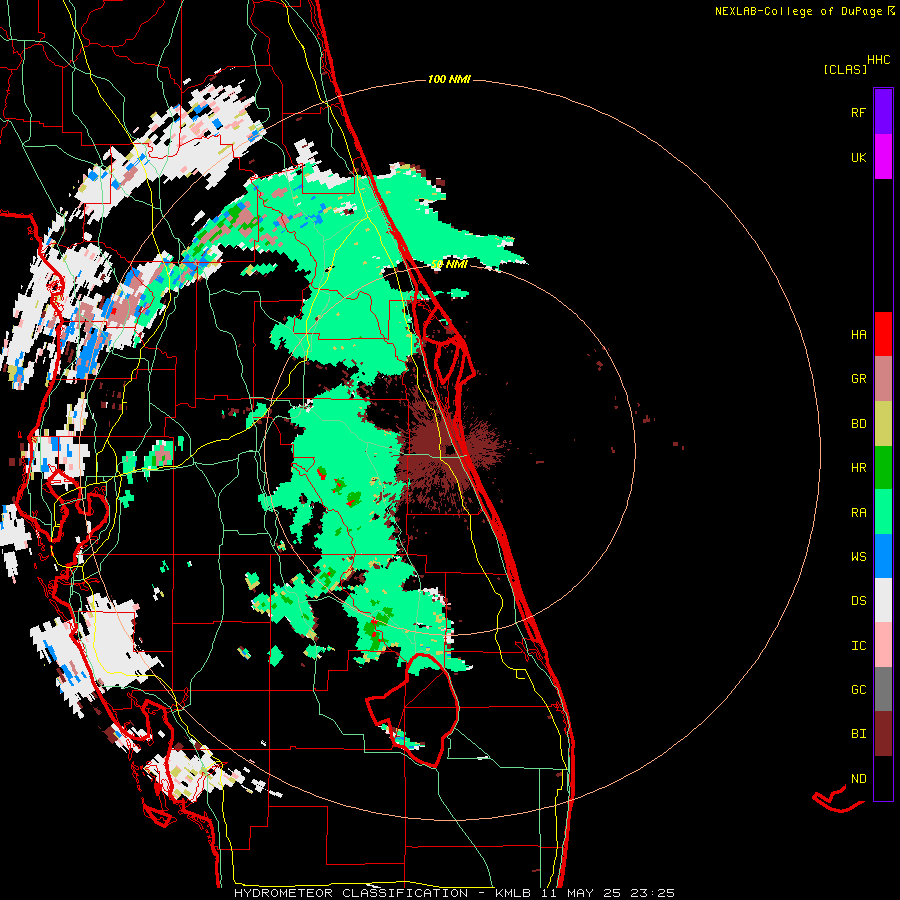Image resolution: width=900 pixels, height=900 pixels.
Task: Click the bright green RA rain swatch
Action: pyautogui.click(x=883, y=512)
